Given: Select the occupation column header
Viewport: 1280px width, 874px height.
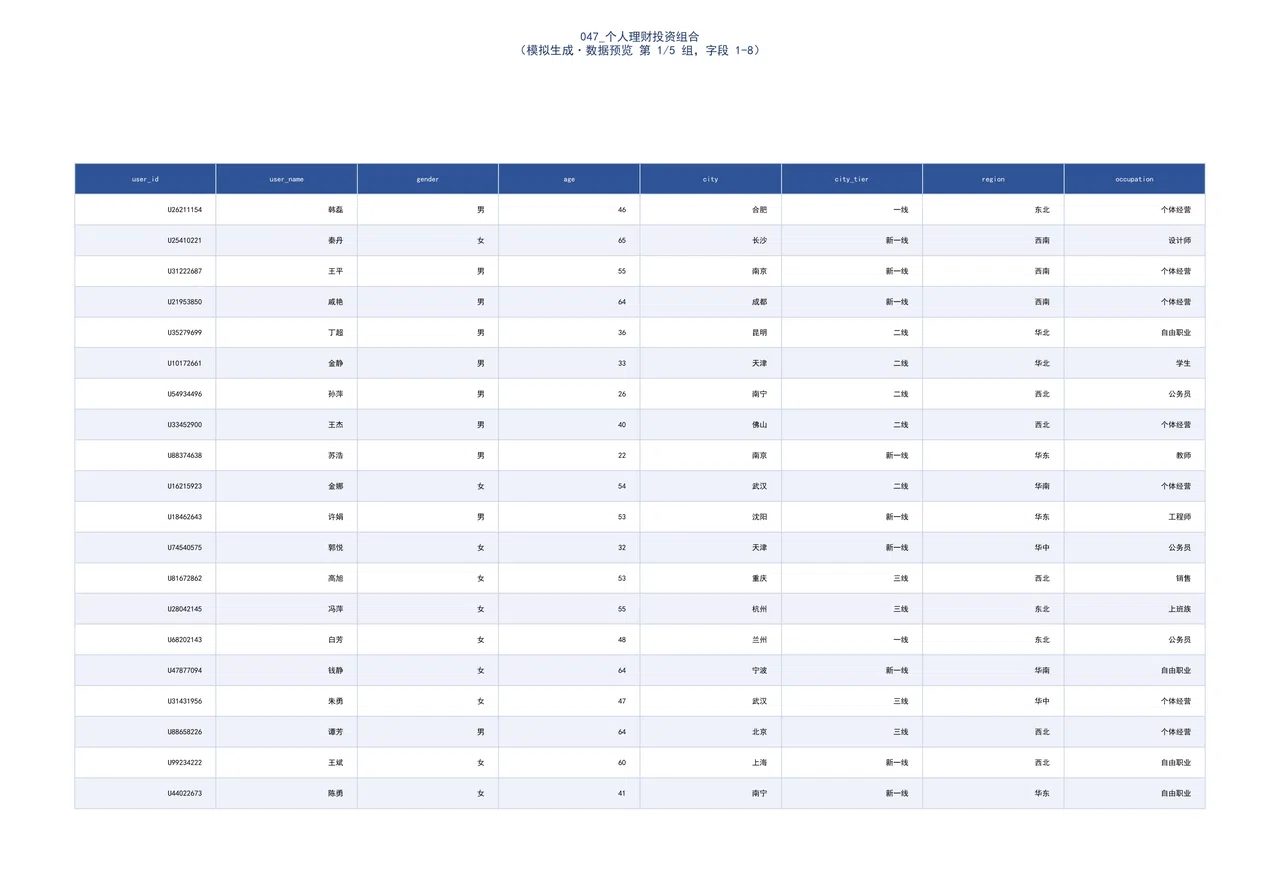Looking at the screenshot, I should pyautogui.click(x=1135, y=179).
